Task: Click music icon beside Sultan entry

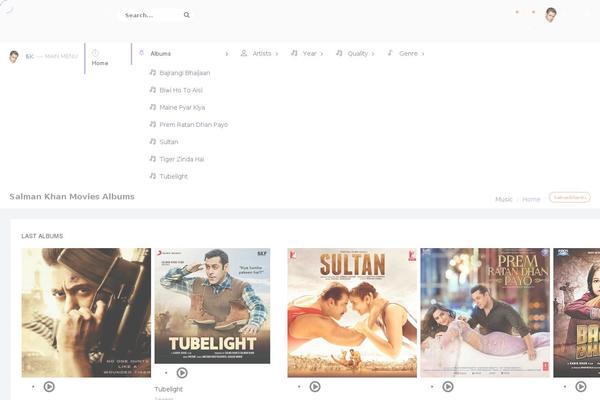Action: (153, 141)
